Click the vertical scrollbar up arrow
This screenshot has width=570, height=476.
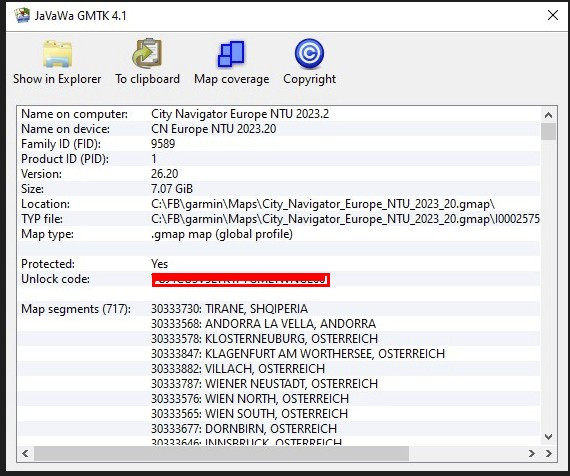(549, 116)
